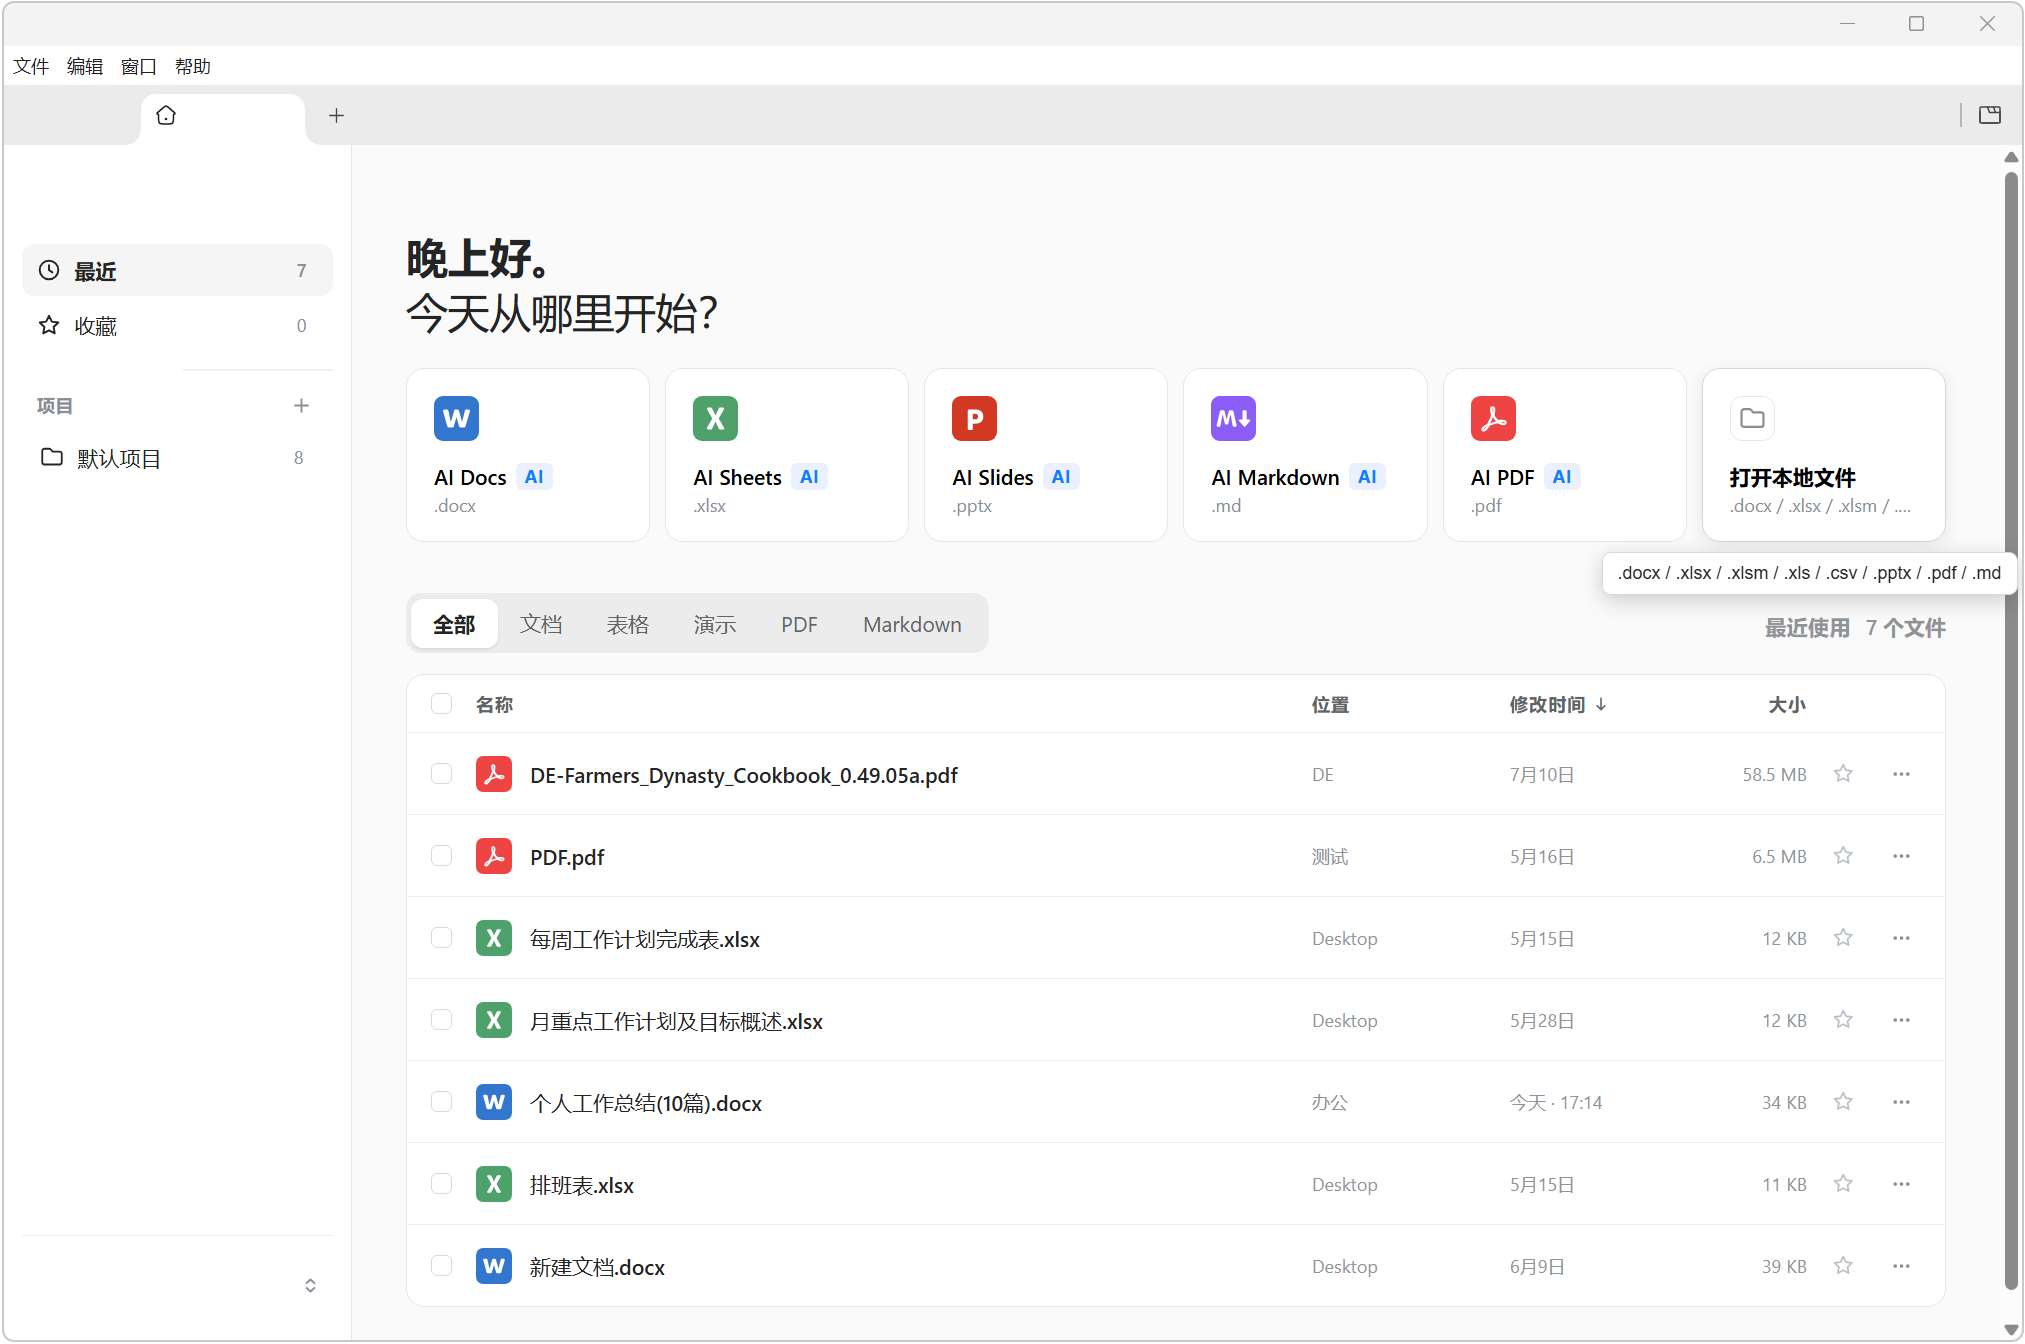The height and width of the screenshot is (1344, 2025).
Task: Switch to the 表格 filter tab
Action: (628, 624)
